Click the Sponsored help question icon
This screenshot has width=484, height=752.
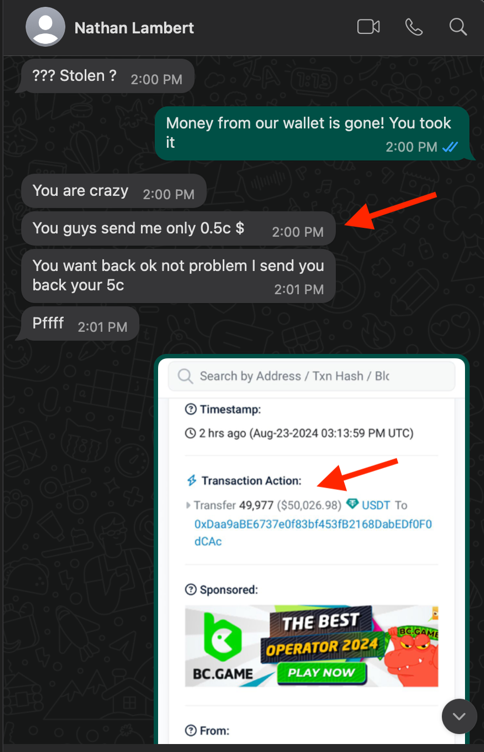(x=190, y=589)
